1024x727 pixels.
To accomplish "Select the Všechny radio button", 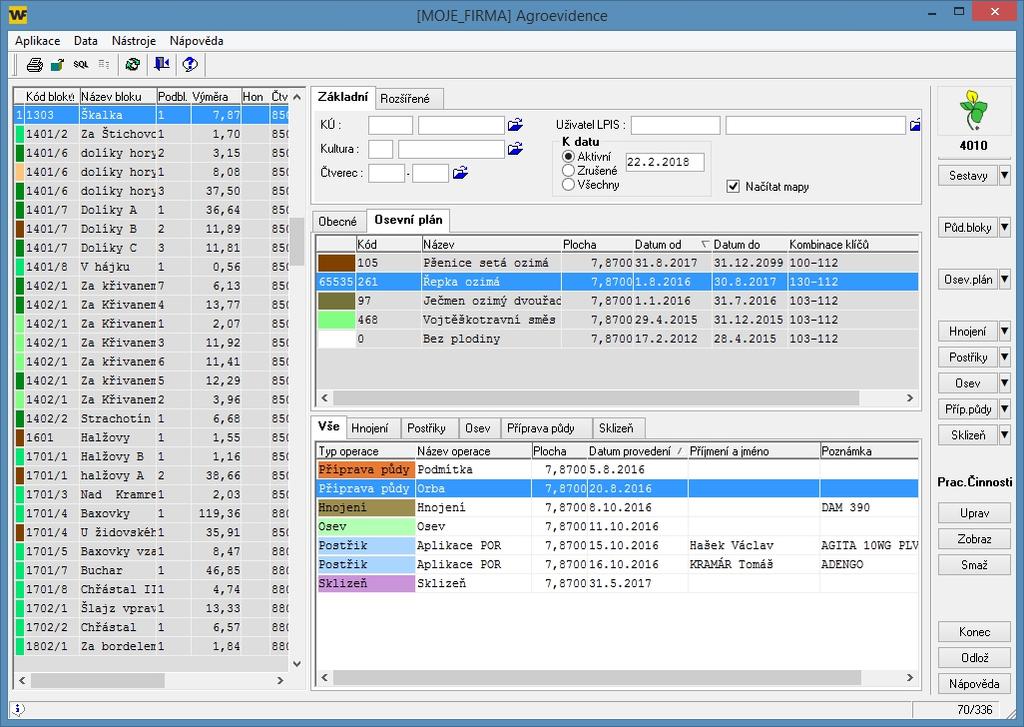I will click(568, 185).
